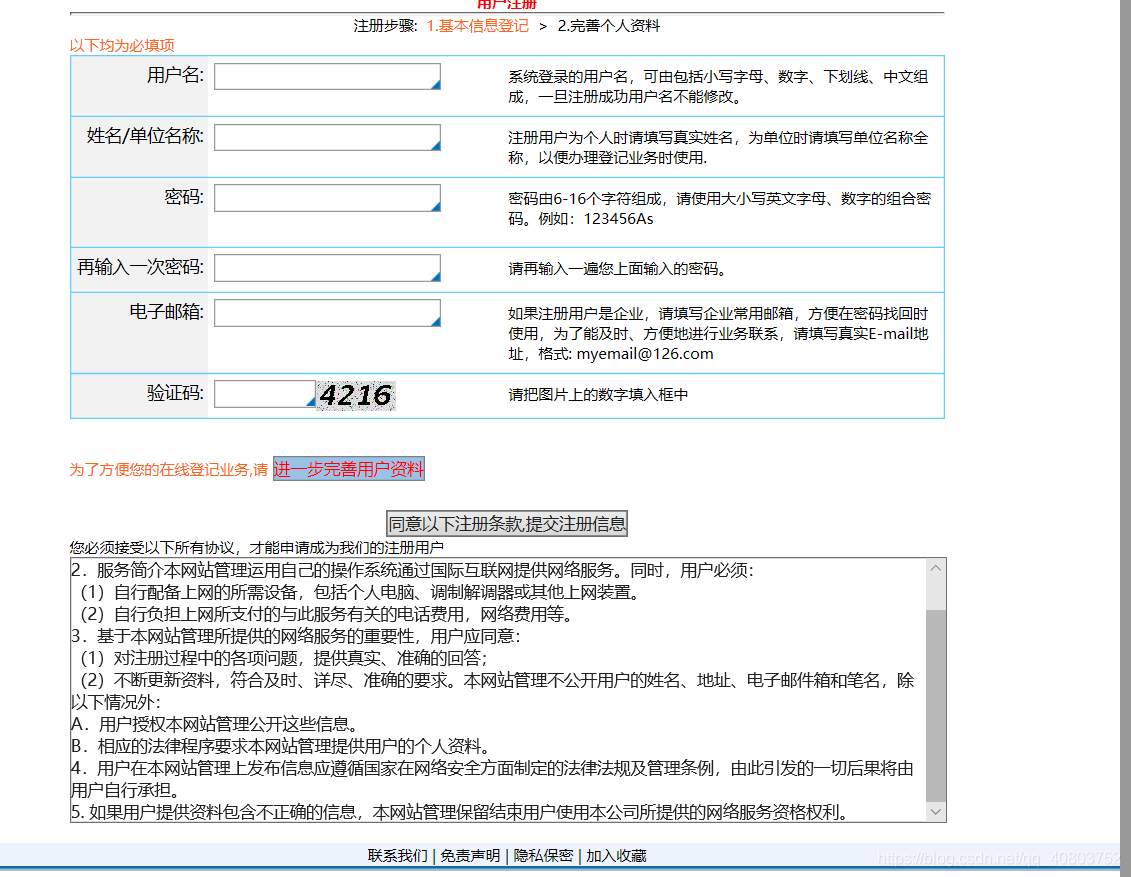This screenshot has width=1131, height=877.
Task: Click hint text 请把图片上的数字填入框中
Action: (x=598, y=395)
